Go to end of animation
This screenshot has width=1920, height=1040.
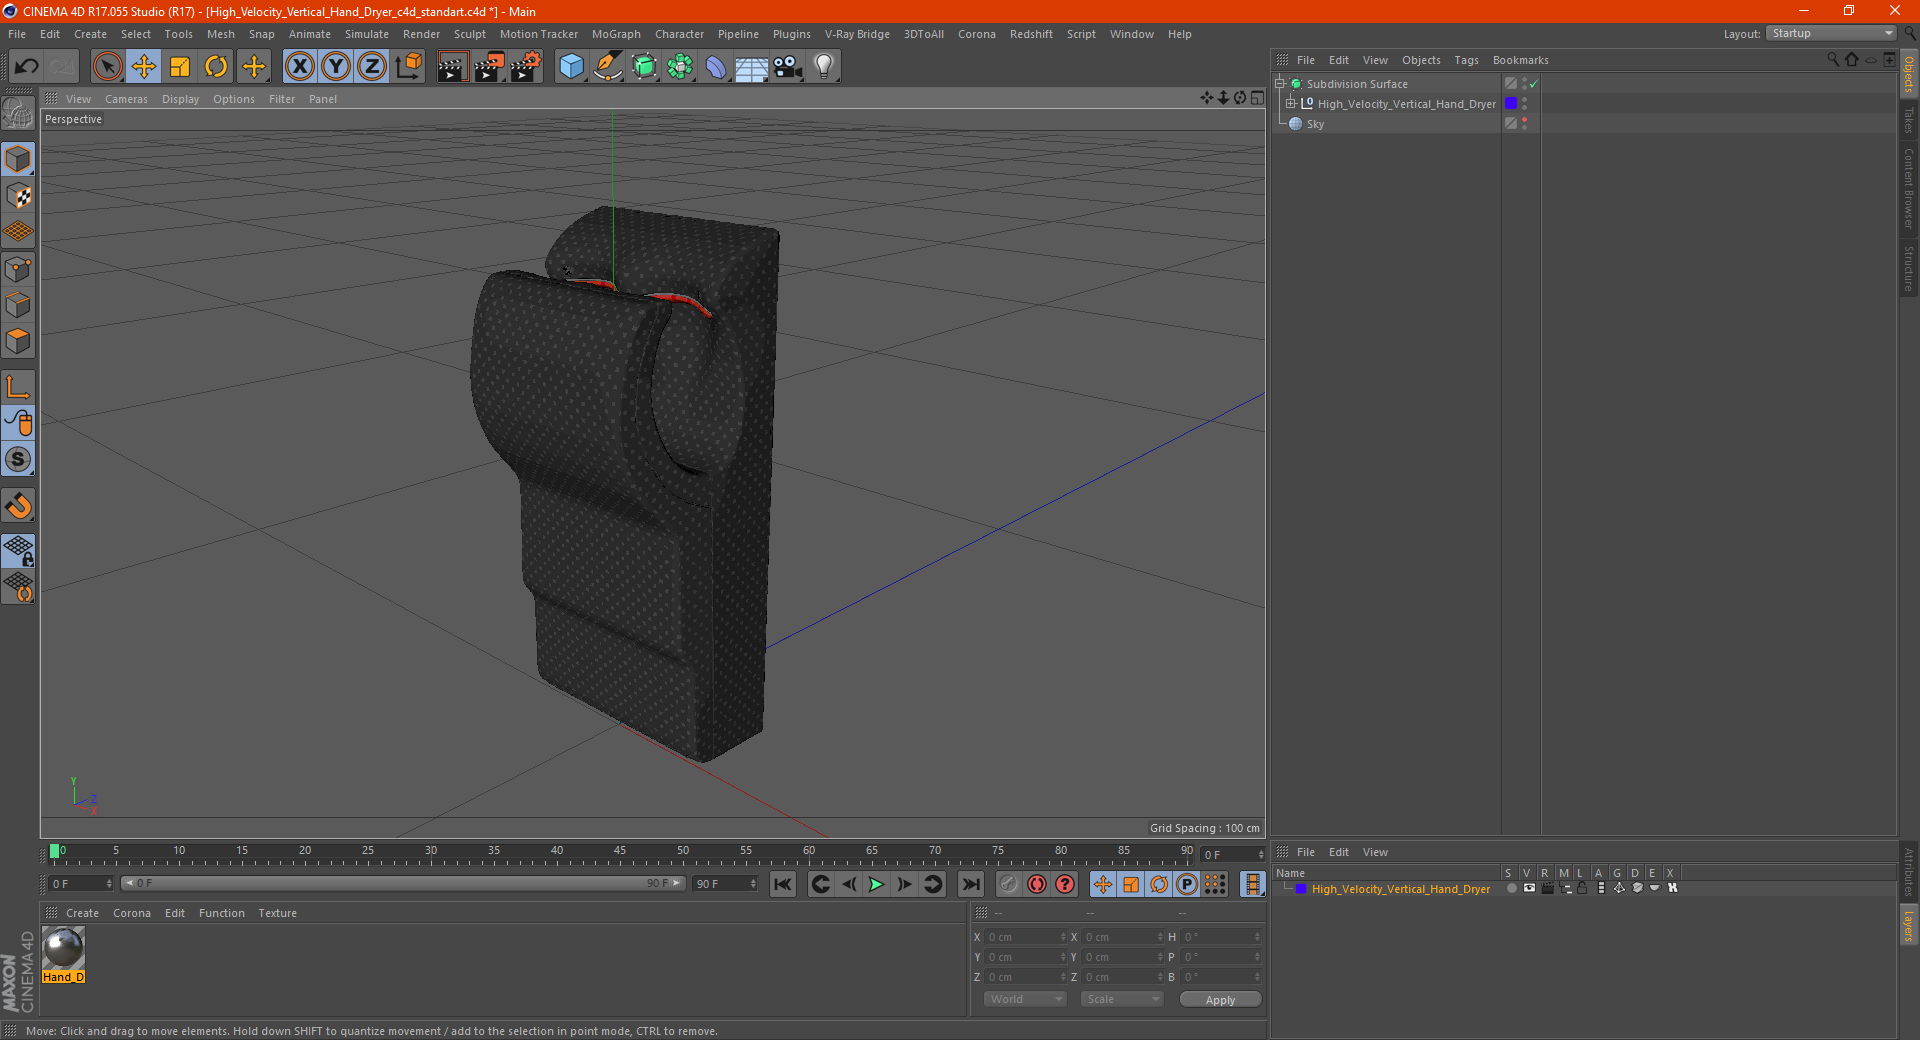970,884
